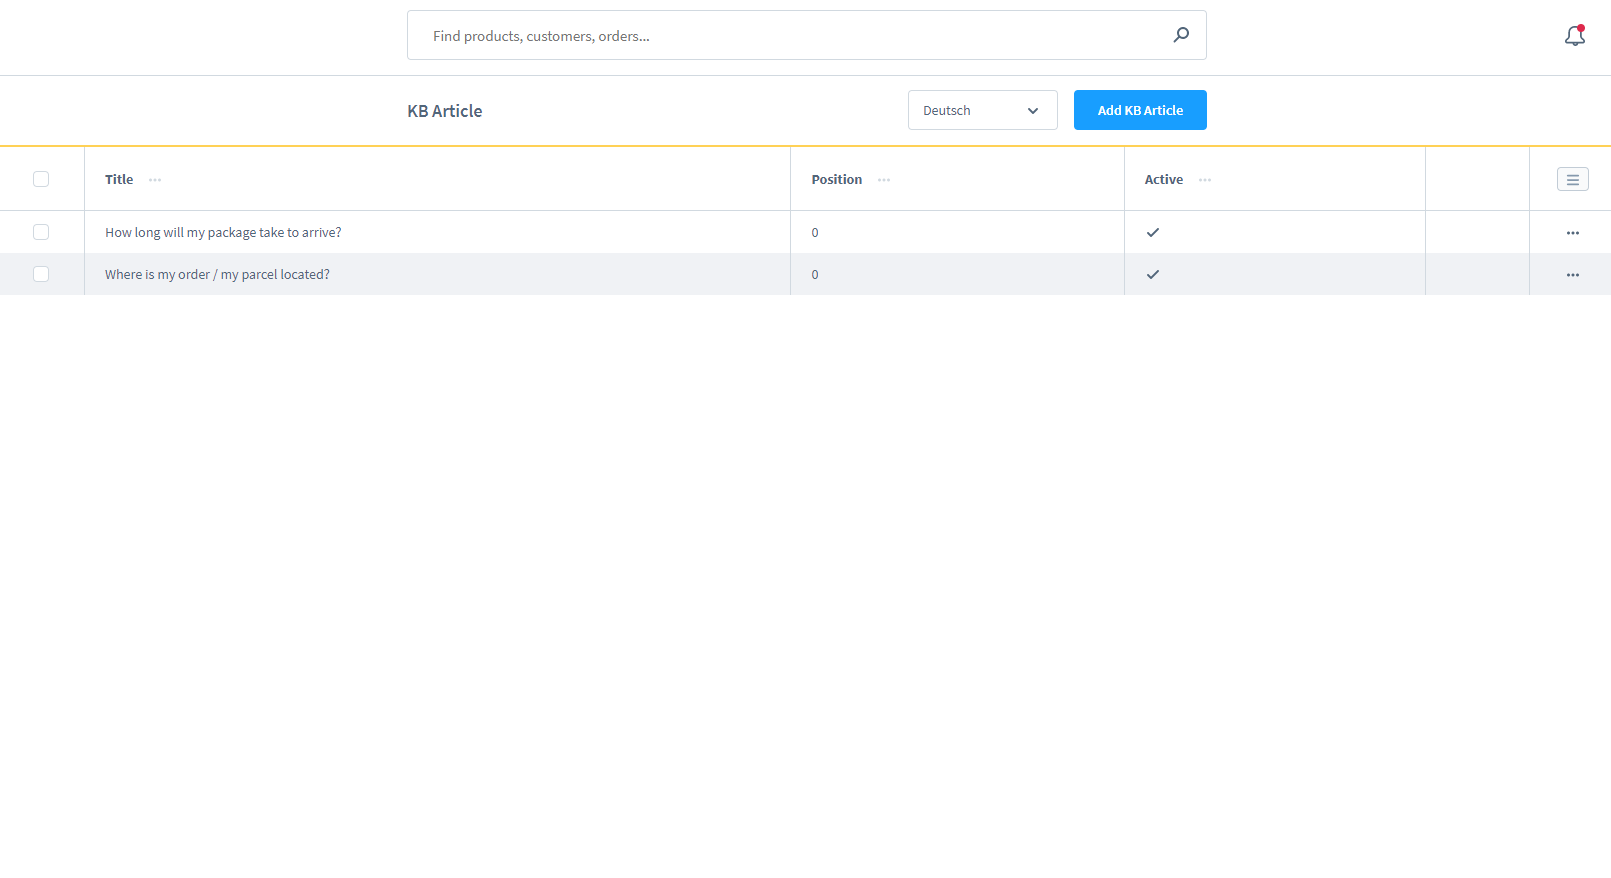Open the notifications bell
Screen dimensions: 1611x878
[x=1575, y=36]
